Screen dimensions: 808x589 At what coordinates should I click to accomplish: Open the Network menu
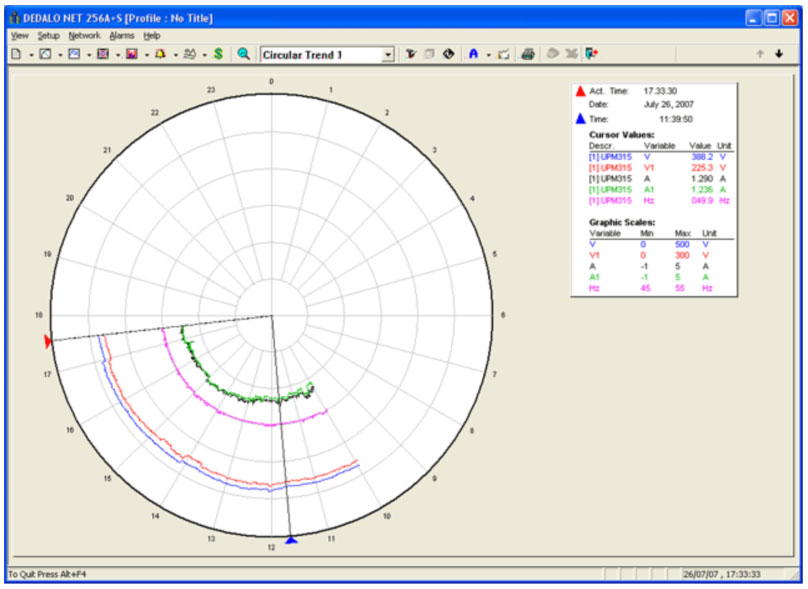[x=85, y=35]
